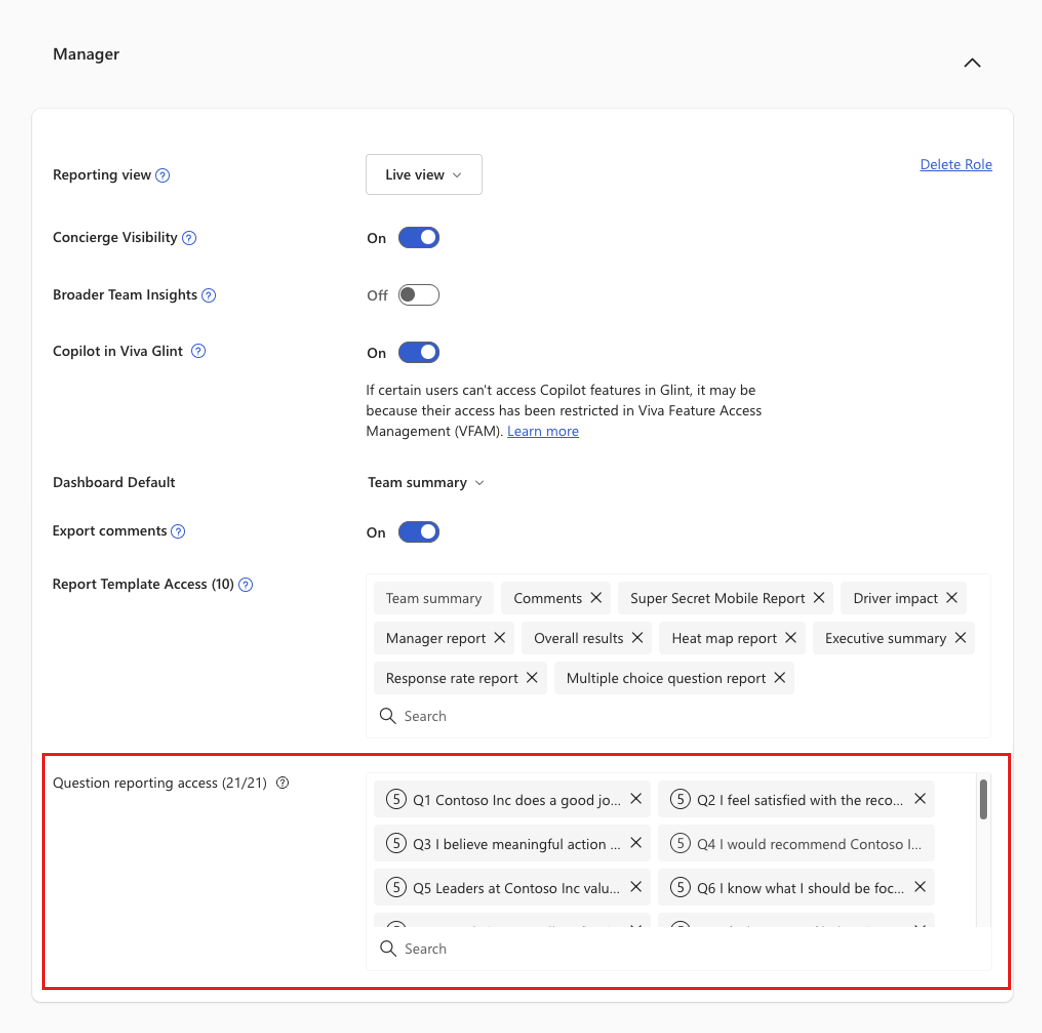The width and height of the screenshot is (1042, 1033).
Task: Click the Delete Role link
Action: [x=955, y=164]
